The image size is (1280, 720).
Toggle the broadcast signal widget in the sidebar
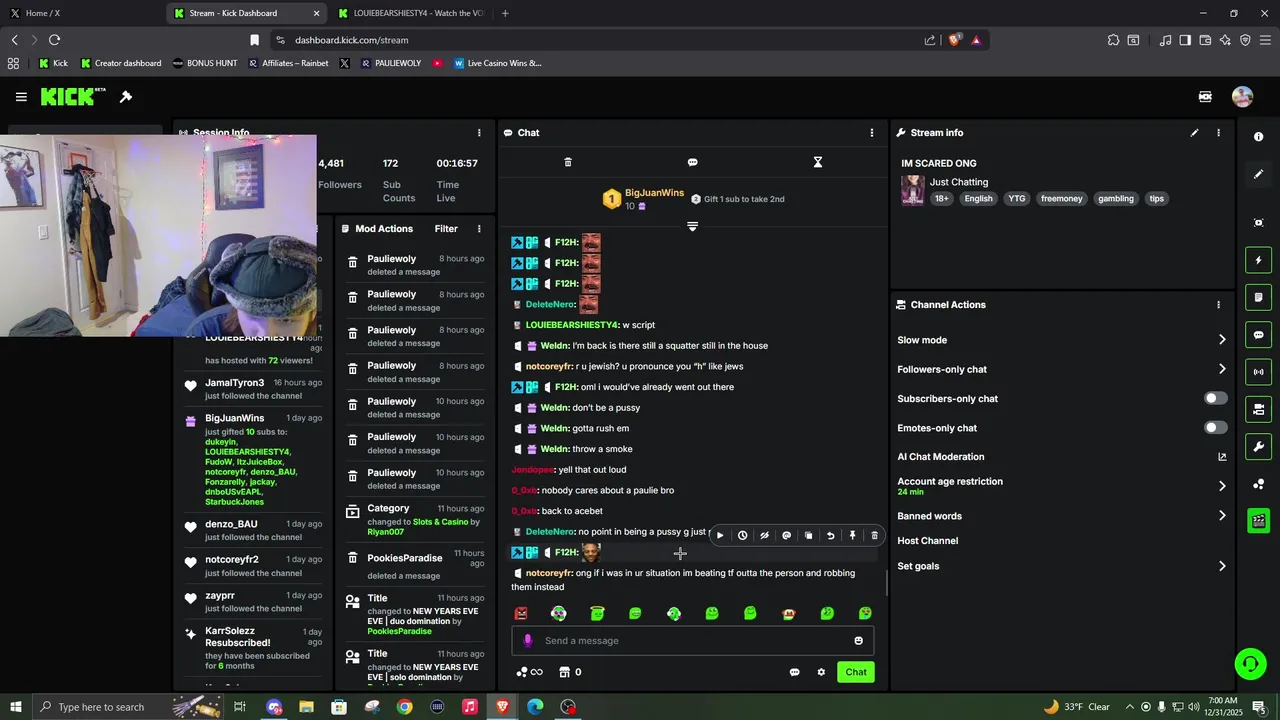tap(1258, 372)
